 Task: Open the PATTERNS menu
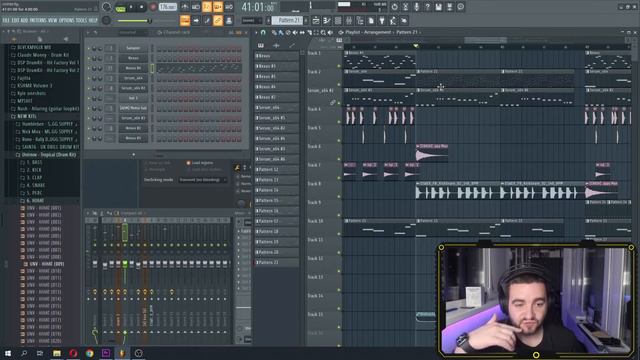click(38, 20)
